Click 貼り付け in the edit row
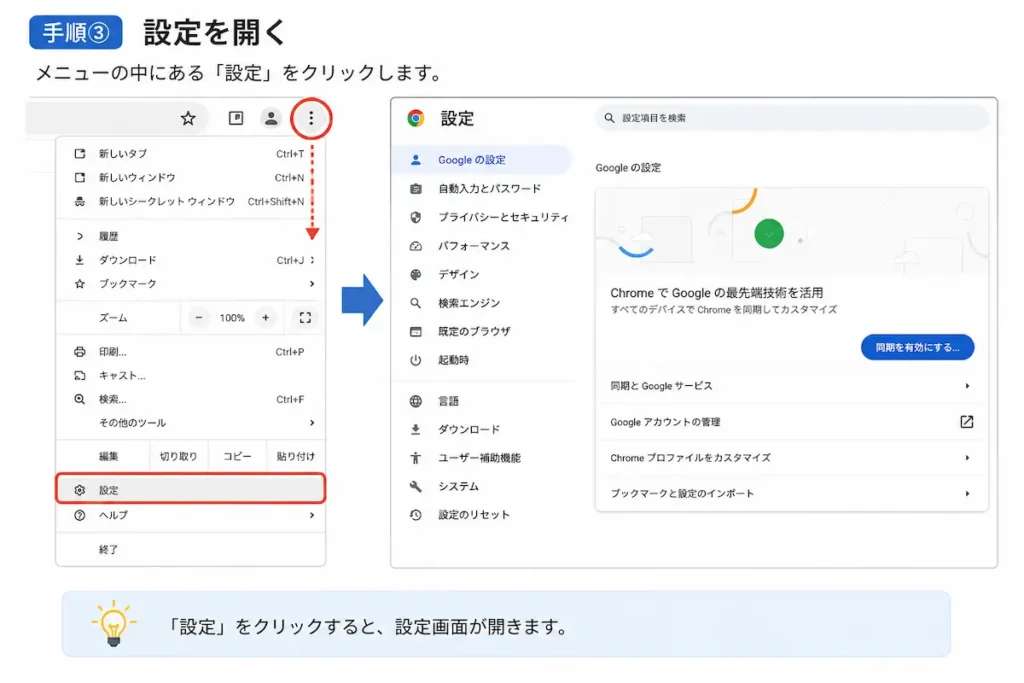1024x683 pixels. [x=296, y=456]
